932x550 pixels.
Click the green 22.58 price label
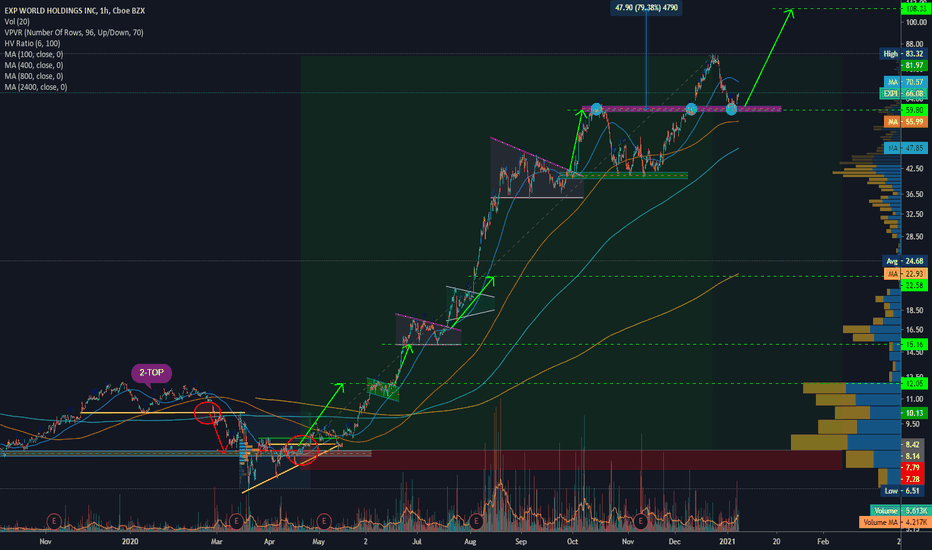[x=915, y=286]
